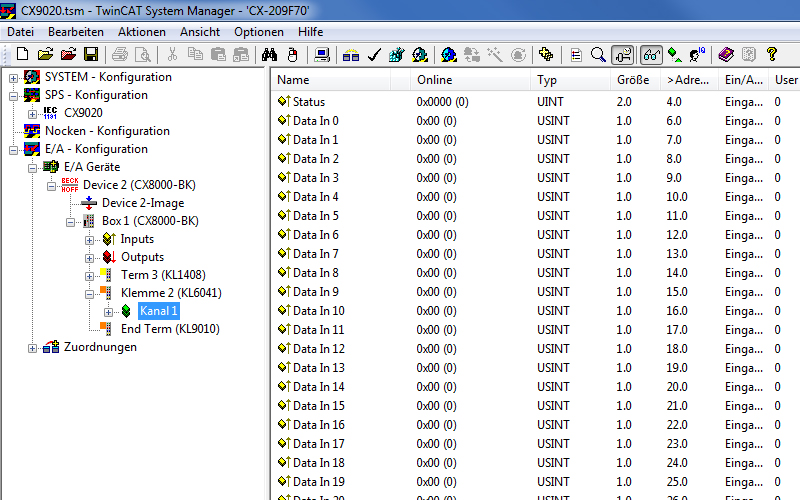Open the purple help book icon
This screenshot has width=800, height=500.
click(x=726, y=54)
